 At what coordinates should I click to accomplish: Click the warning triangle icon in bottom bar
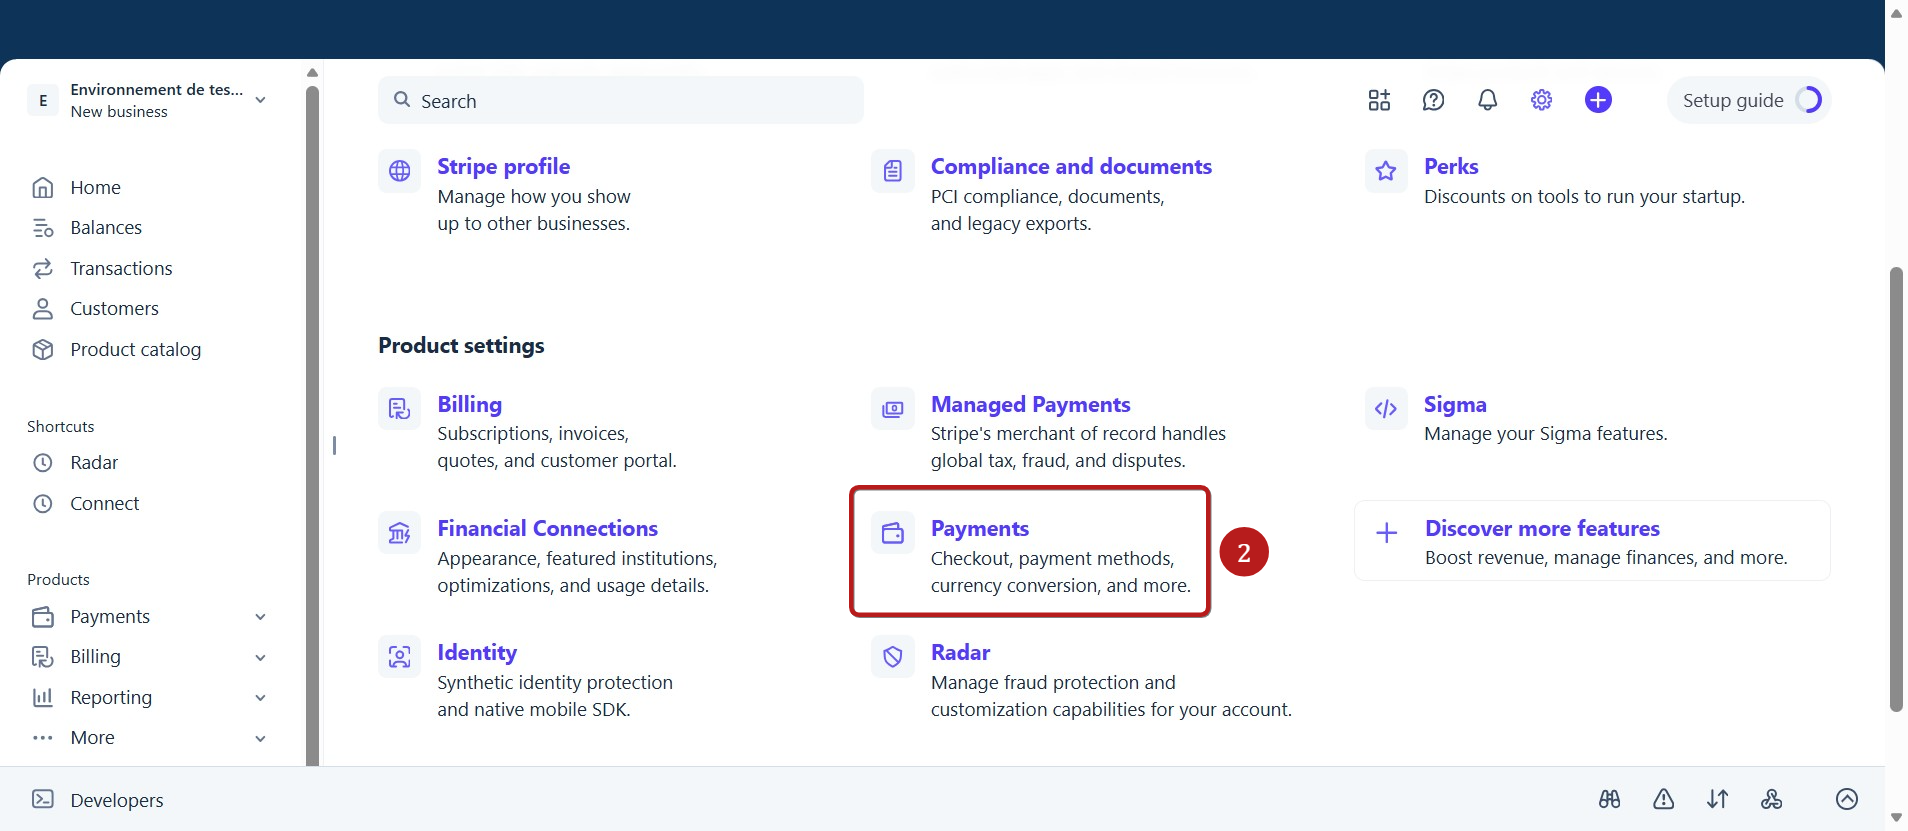tap(1663, 799)
